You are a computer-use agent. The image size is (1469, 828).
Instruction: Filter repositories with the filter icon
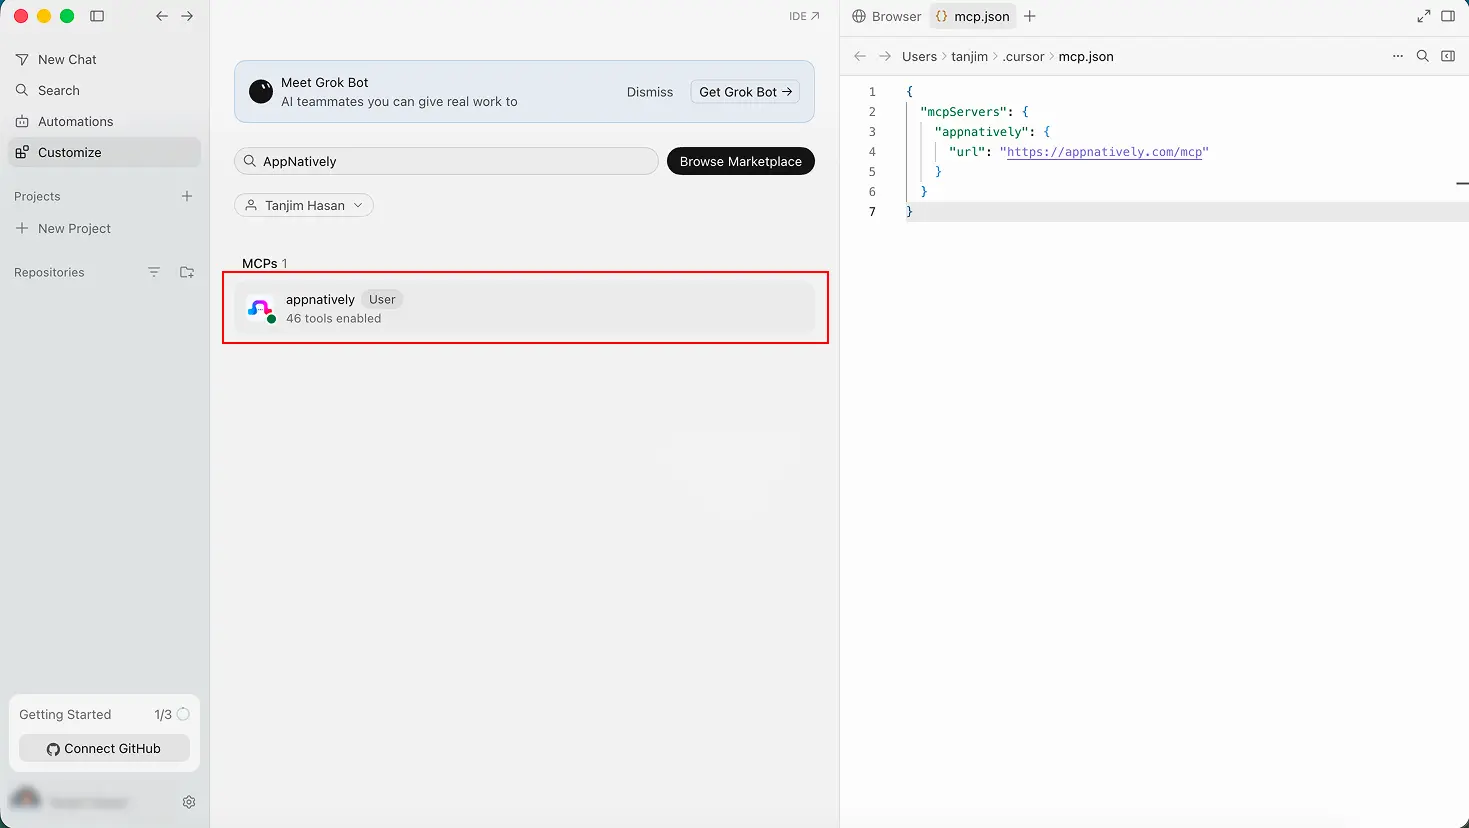tap(154, 272)
